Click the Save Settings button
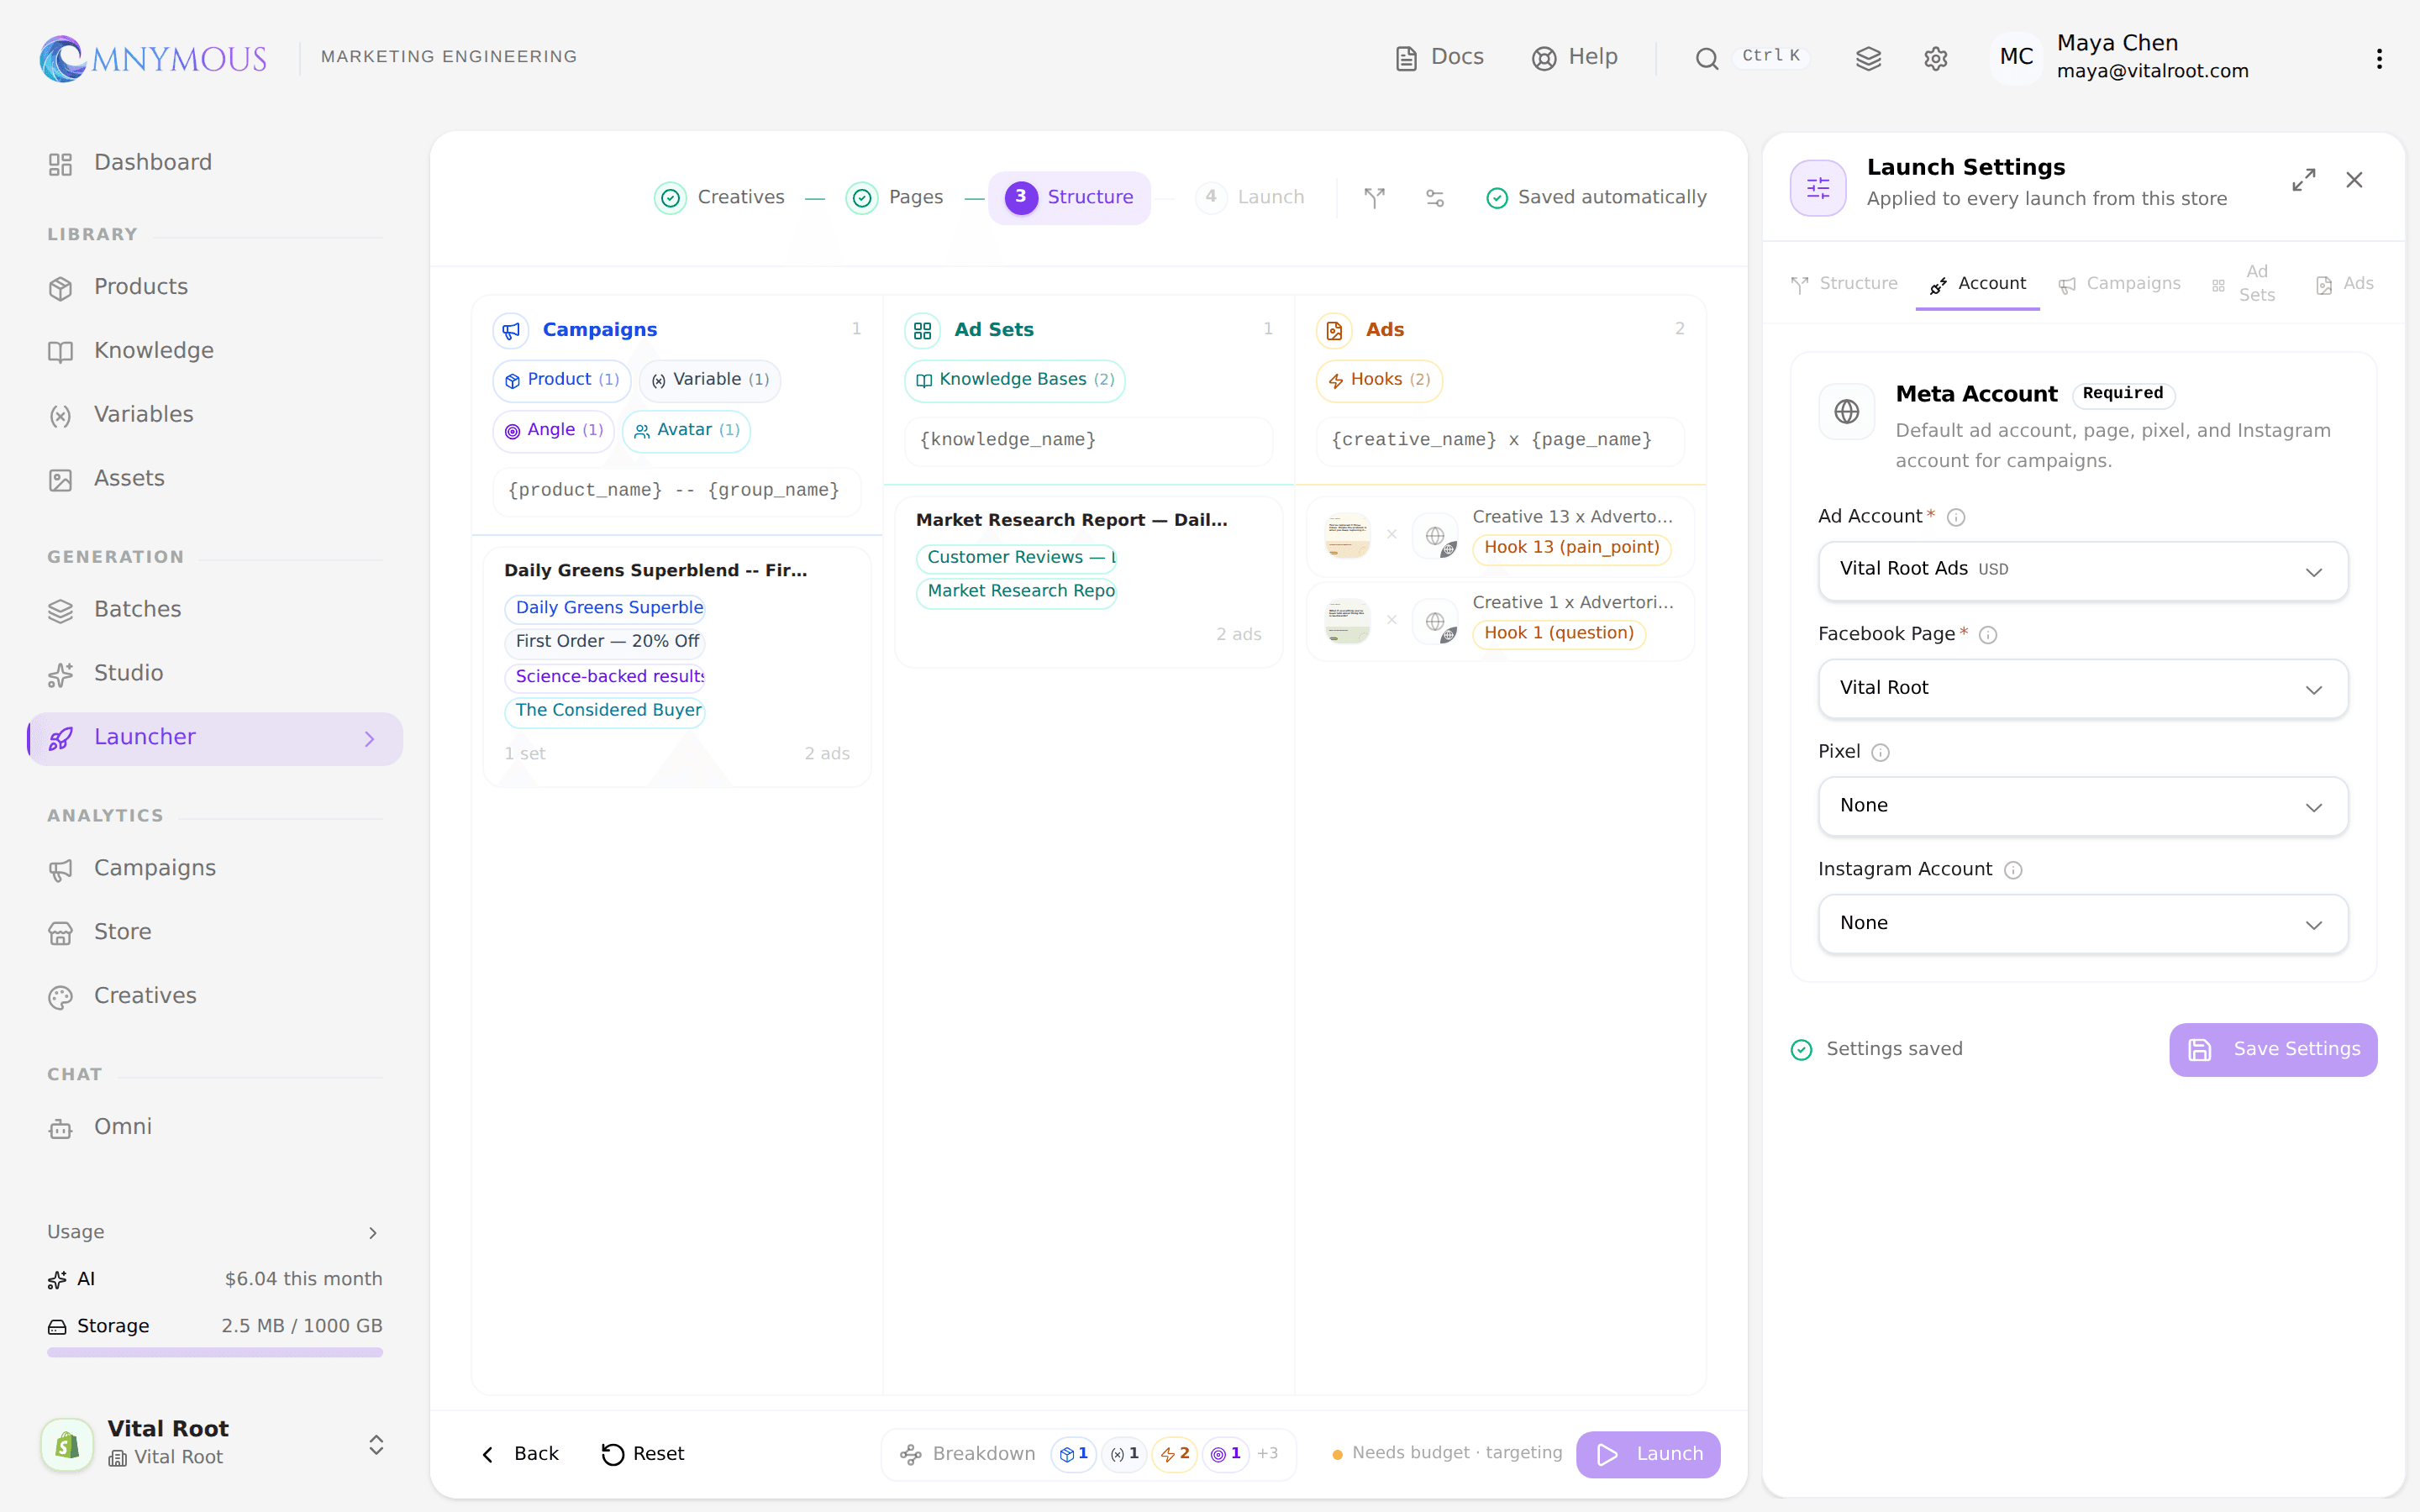Viewport: 2420px width, 1512px height. pyautogui.click(x=2272, y=1049)
